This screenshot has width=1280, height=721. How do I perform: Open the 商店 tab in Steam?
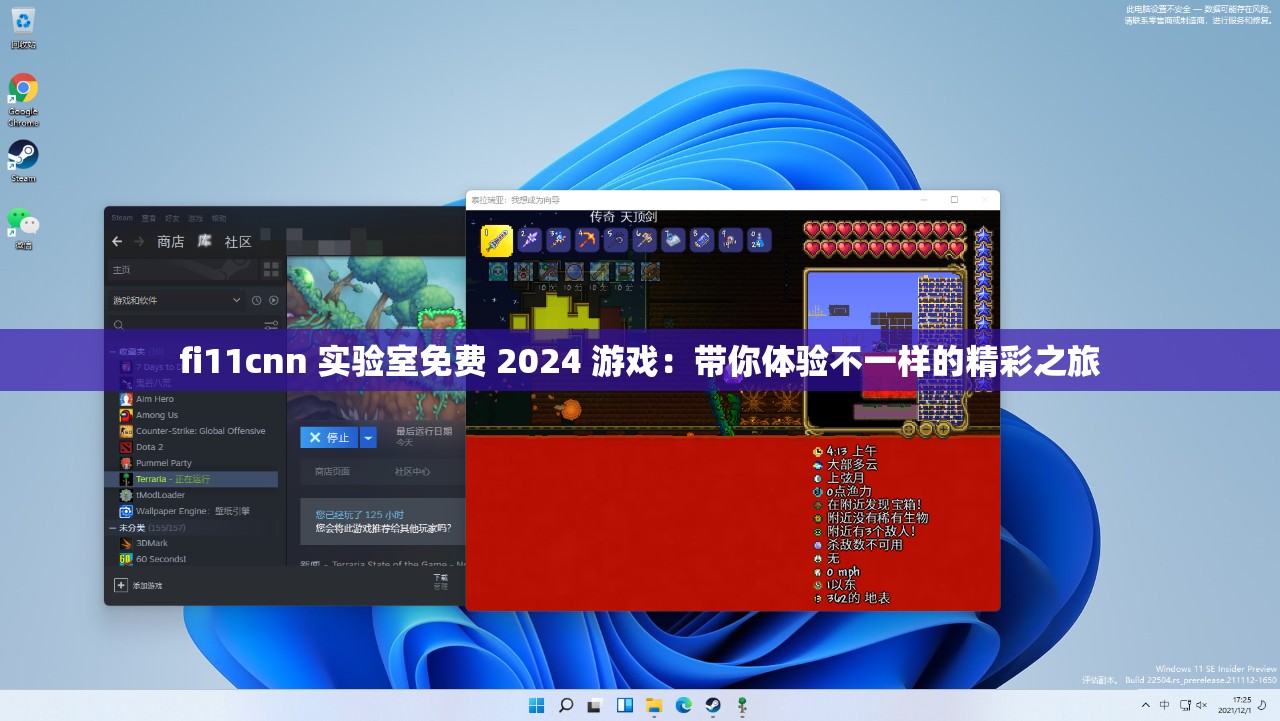click(171, 241)
